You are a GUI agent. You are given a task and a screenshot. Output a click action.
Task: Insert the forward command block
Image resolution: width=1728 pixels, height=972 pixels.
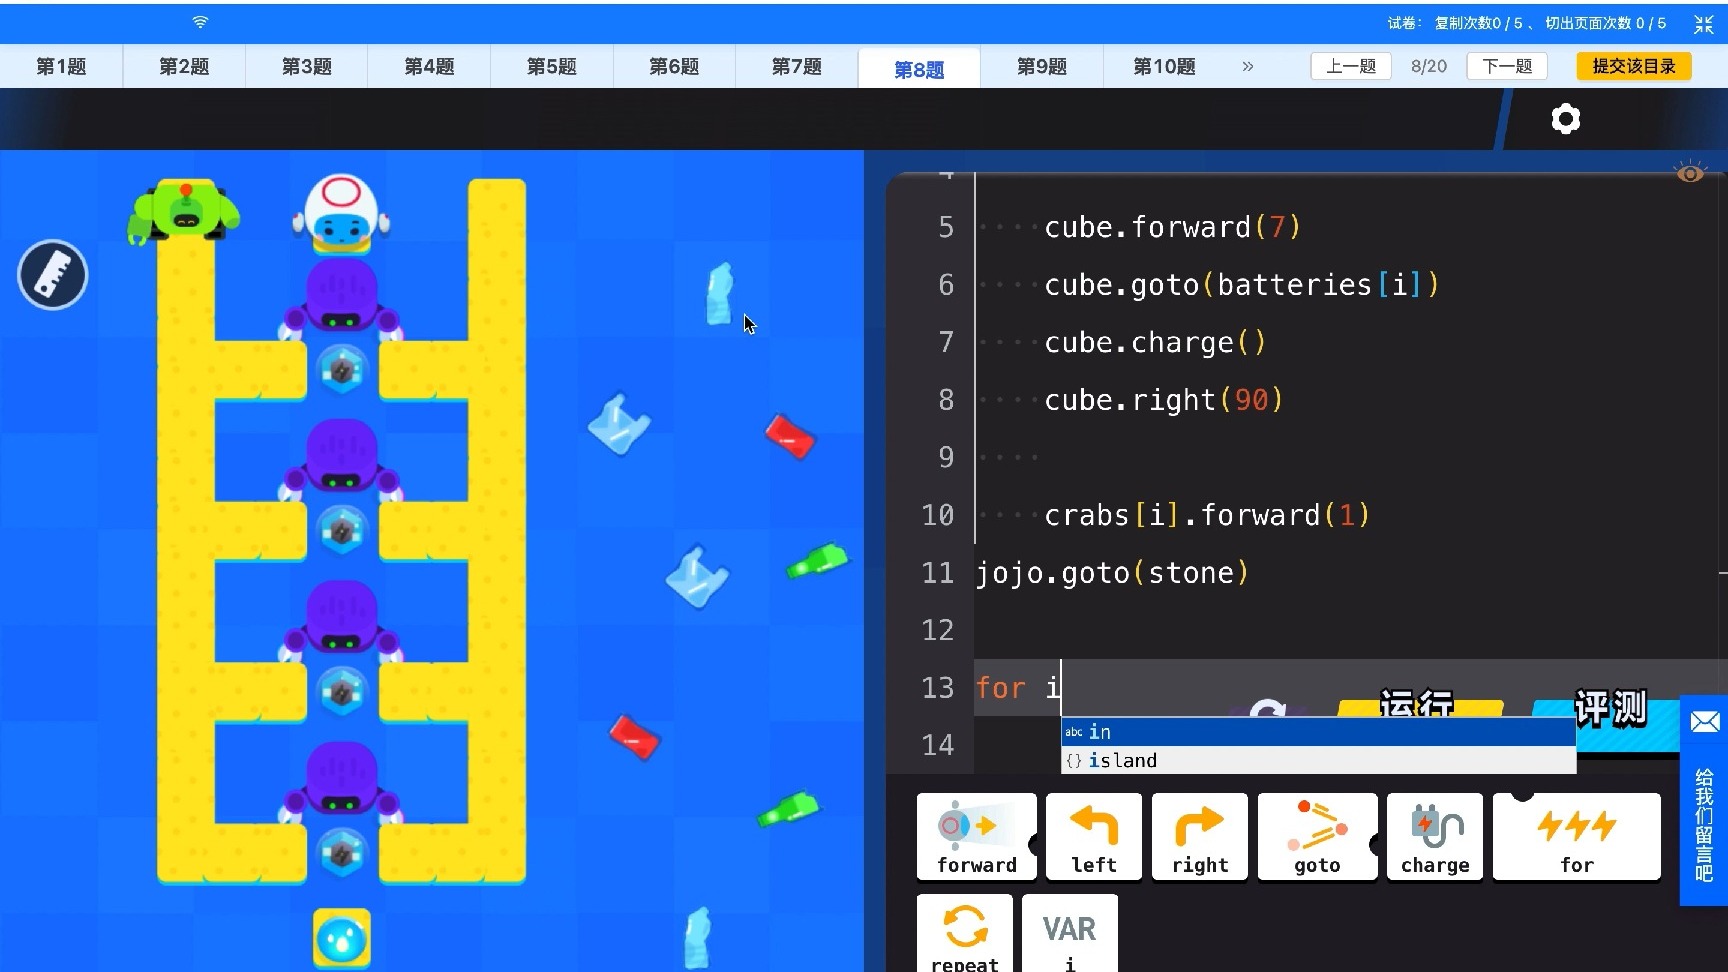[x=977, y=837]
